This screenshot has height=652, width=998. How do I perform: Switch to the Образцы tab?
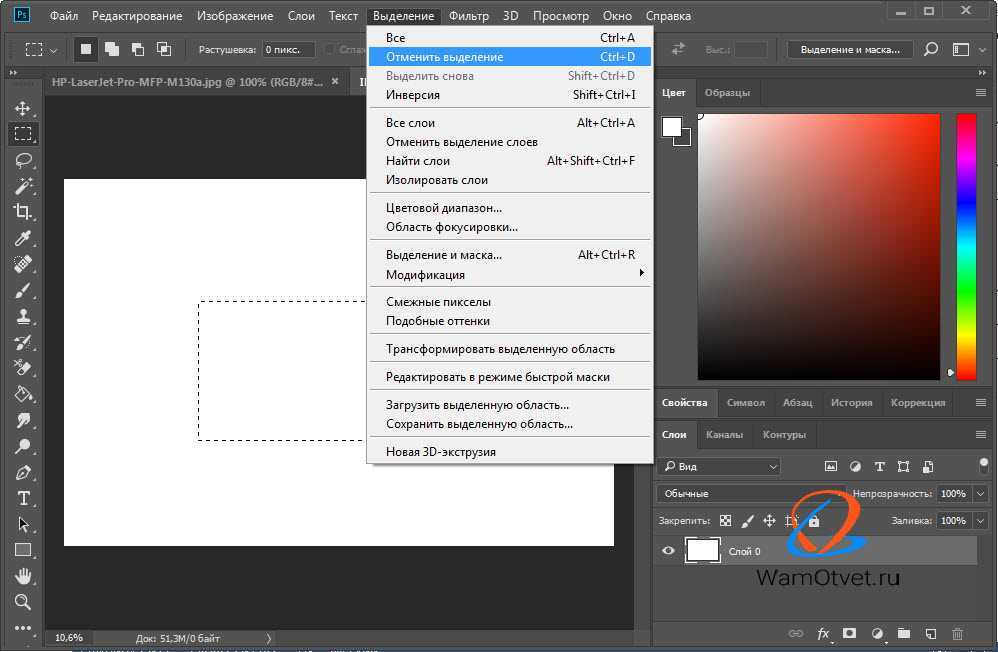coord(727,93)
